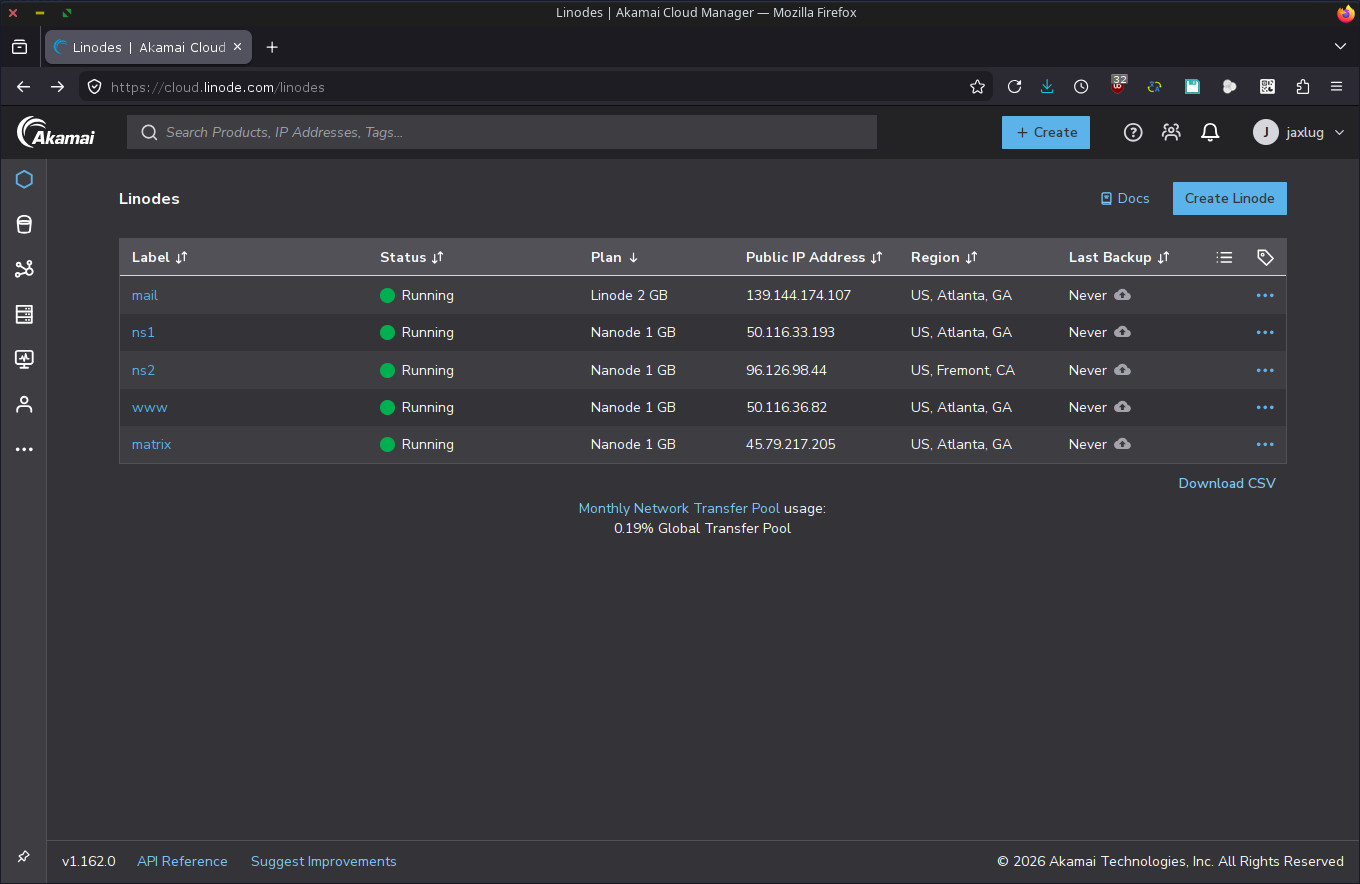
Task: Click IP address 139.144.174.107
Action: click(798, 295)
